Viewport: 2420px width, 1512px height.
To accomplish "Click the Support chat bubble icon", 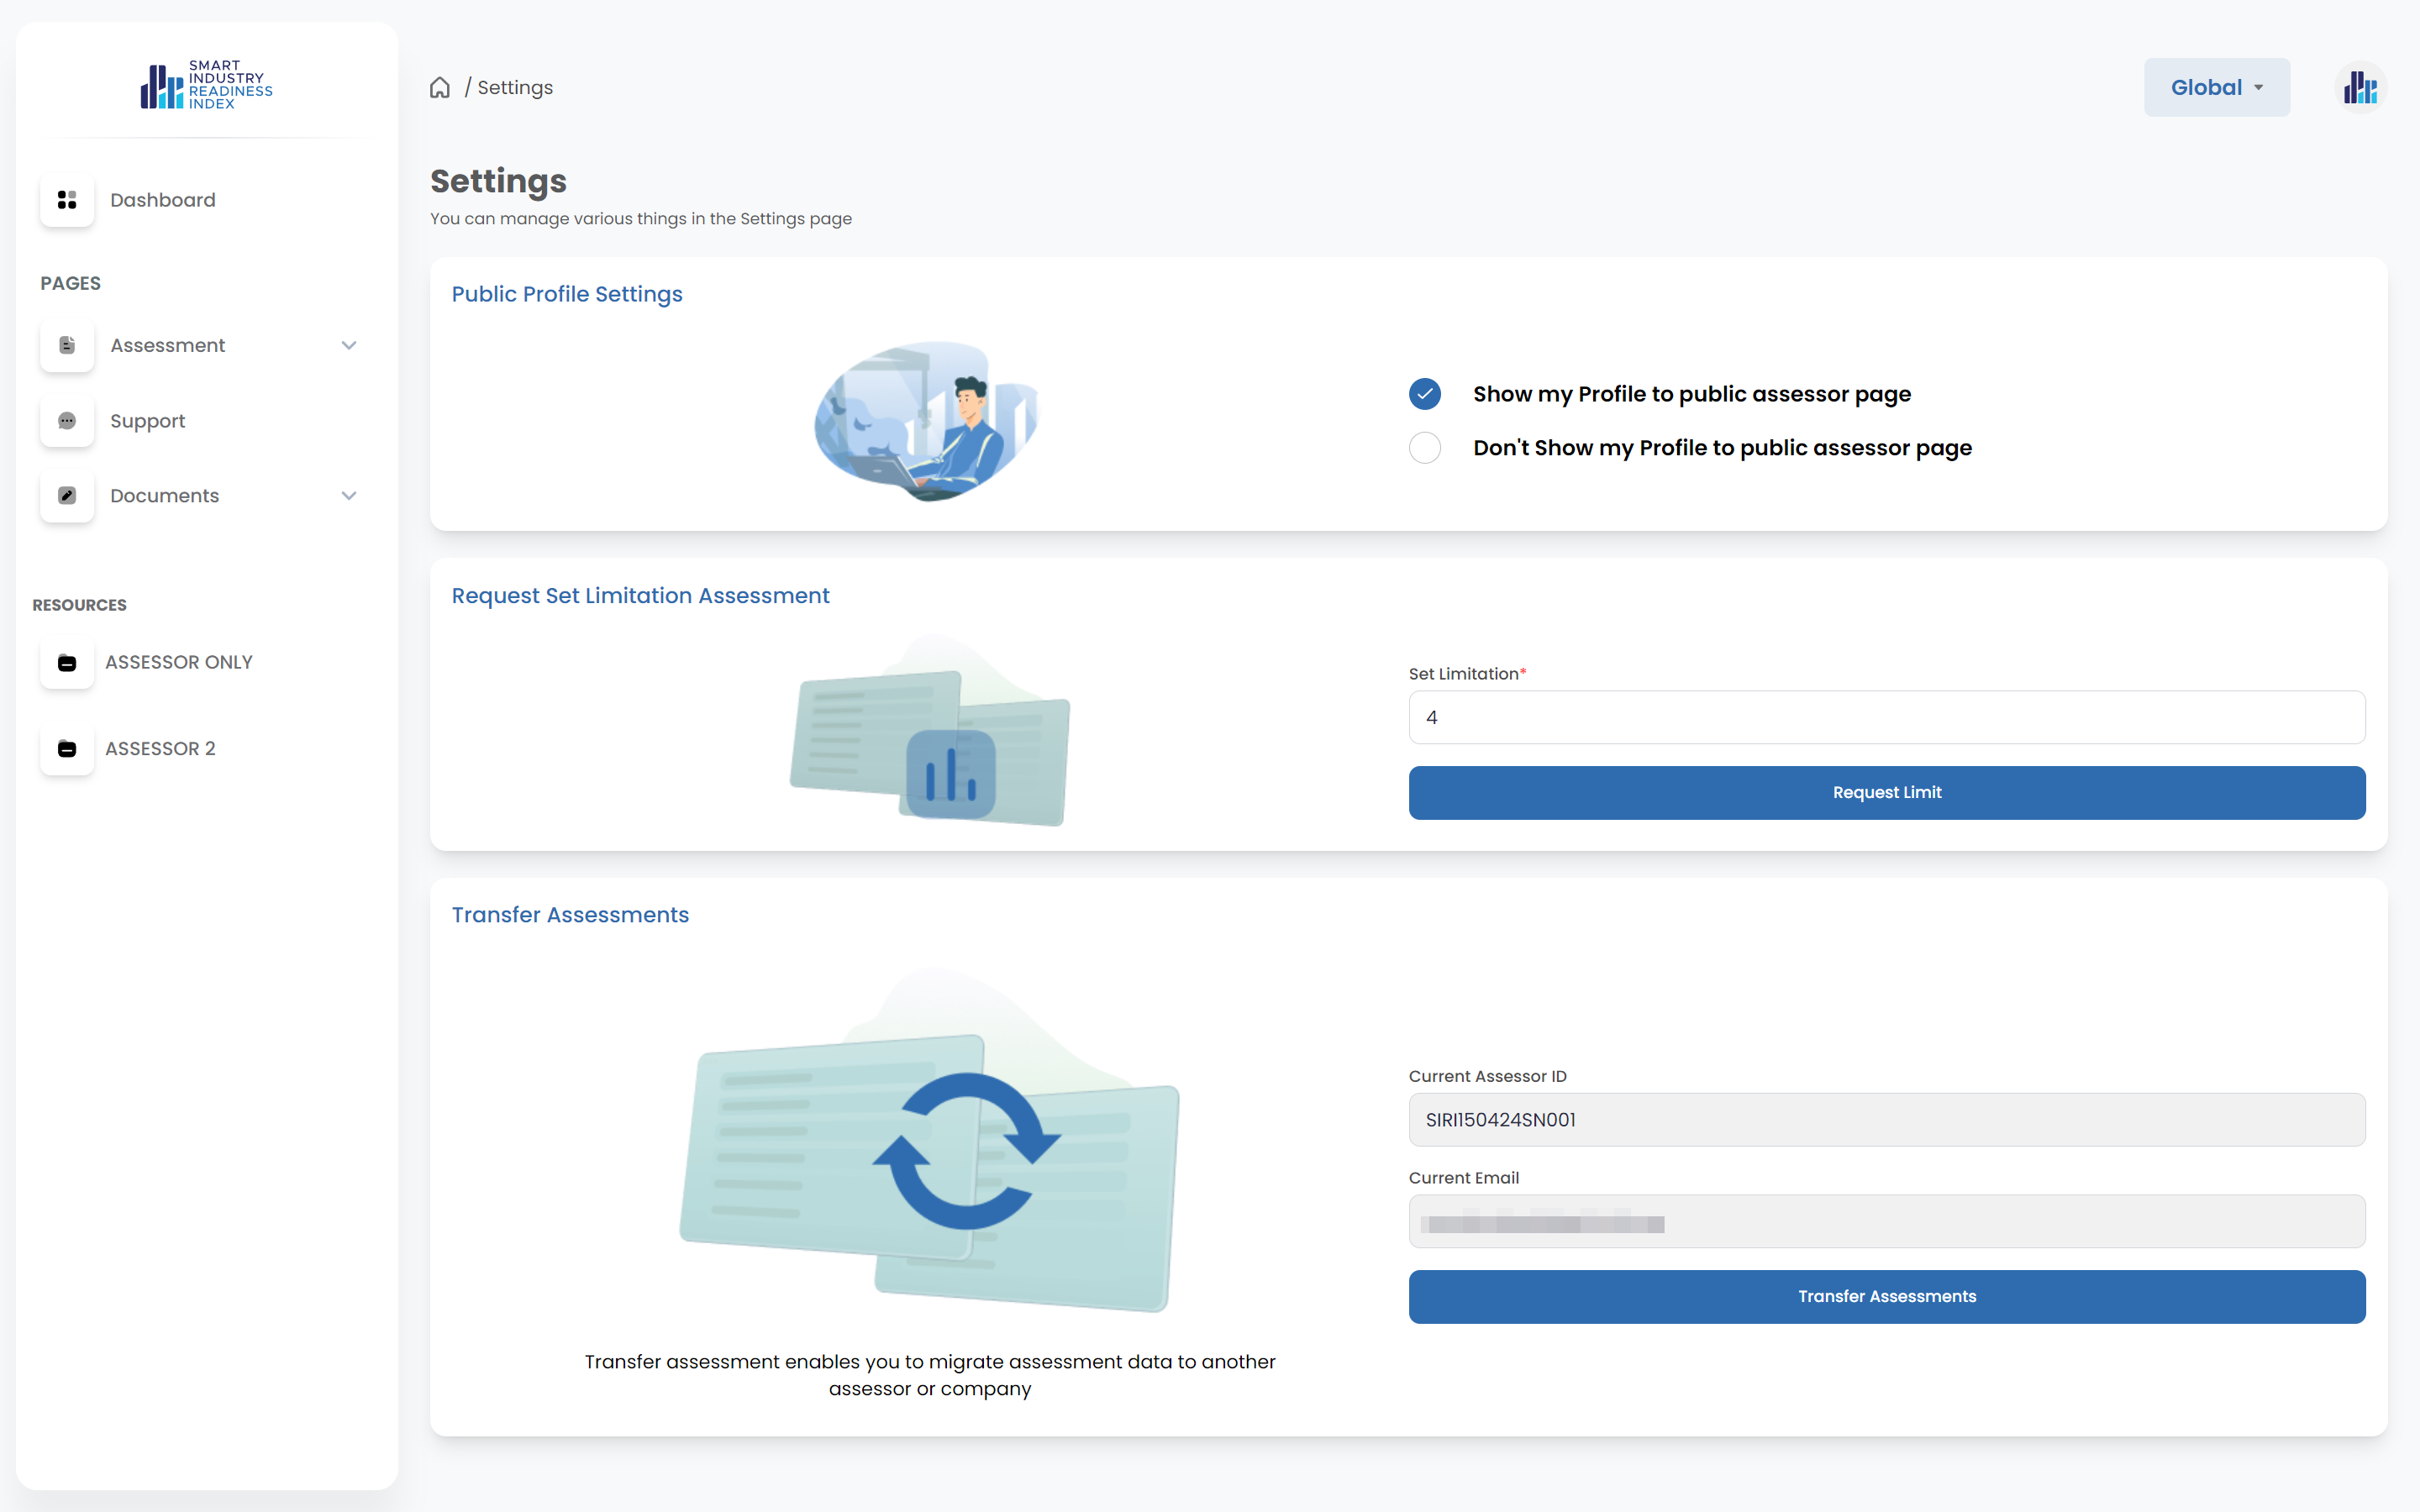I will coord(67,421).
